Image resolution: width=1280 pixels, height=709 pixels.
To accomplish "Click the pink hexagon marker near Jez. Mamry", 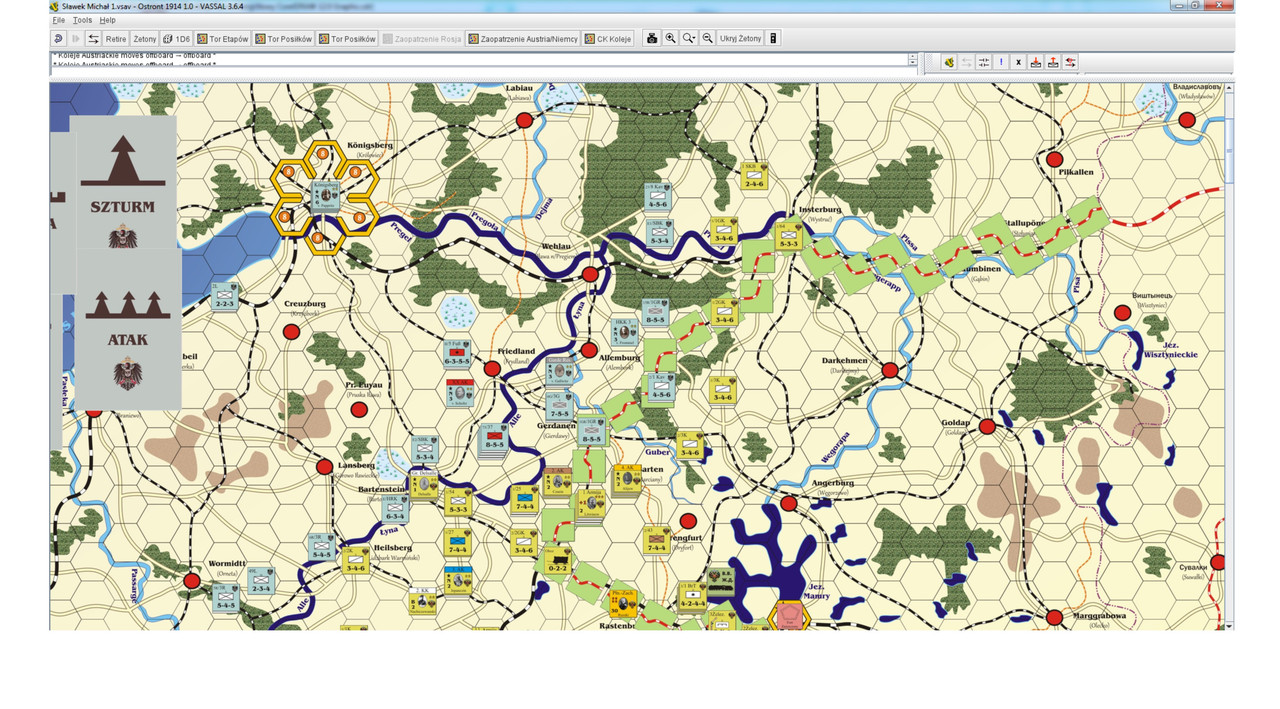I will 790,616.
